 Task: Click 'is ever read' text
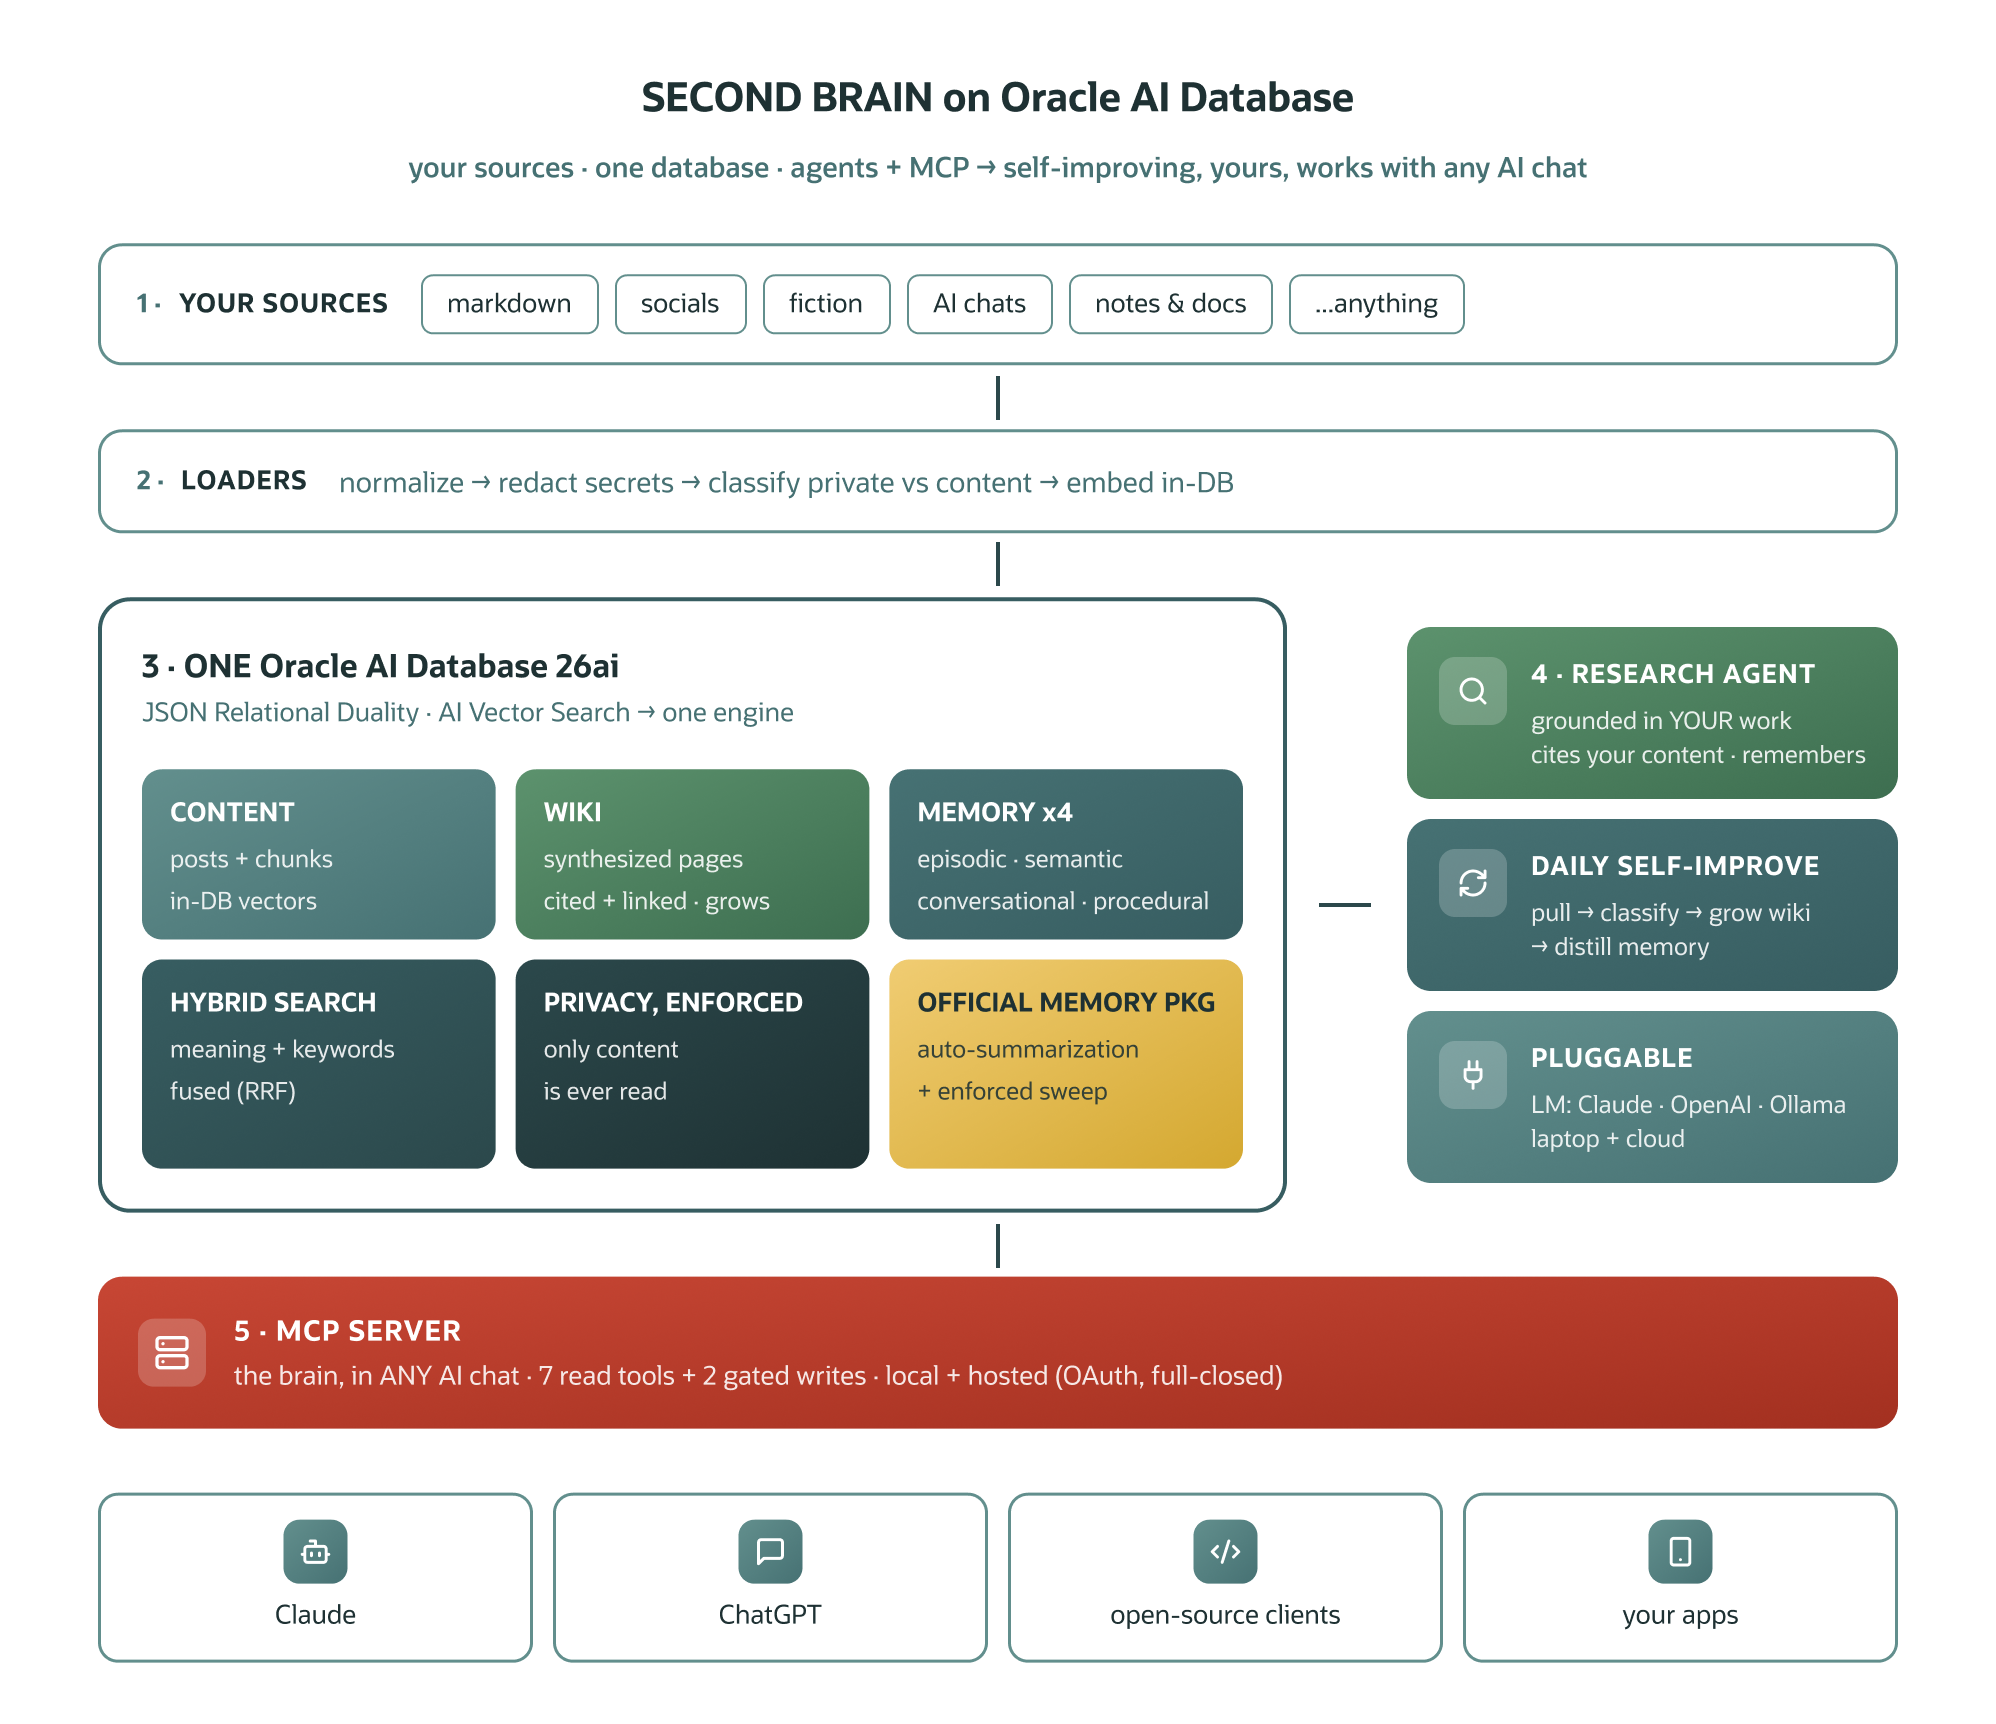coord(605,1091)
